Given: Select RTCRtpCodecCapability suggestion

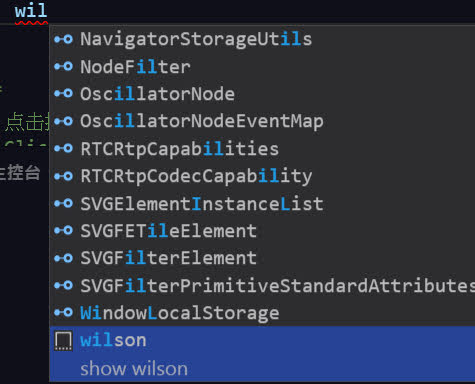Looking at the screenshot, I should (x=262, y=176).
